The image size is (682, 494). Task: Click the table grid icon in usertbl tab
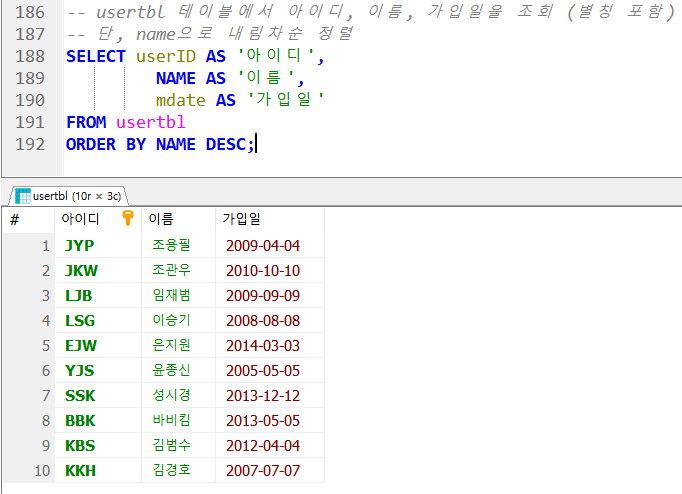(x=23, y=196)
